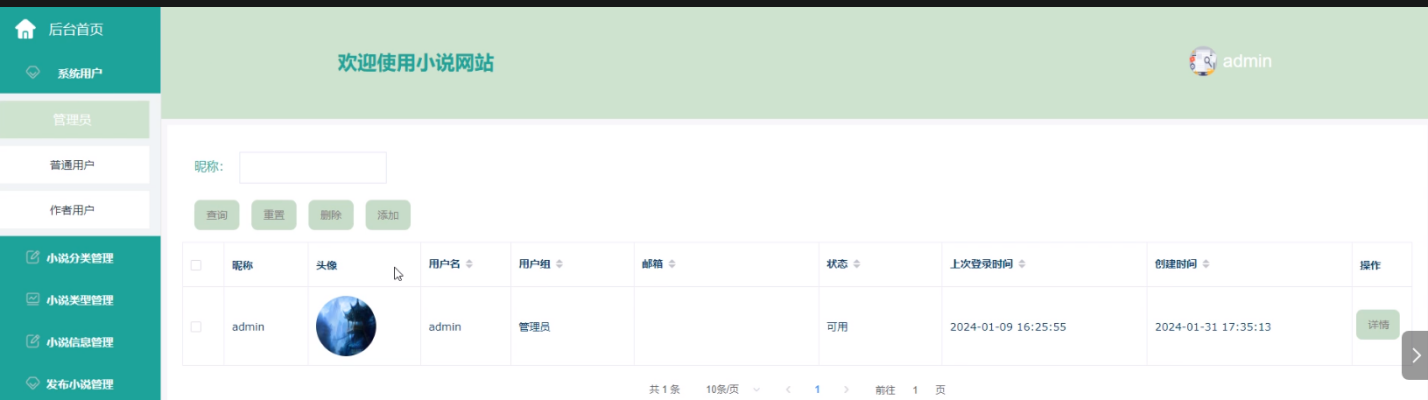Click the 删除 button
This screenshot has height=400, width=1428.
point(331,215)
